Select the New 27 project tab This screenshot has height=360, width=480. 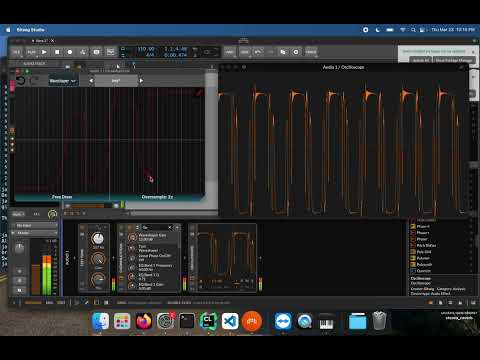[x=42, y=41]
